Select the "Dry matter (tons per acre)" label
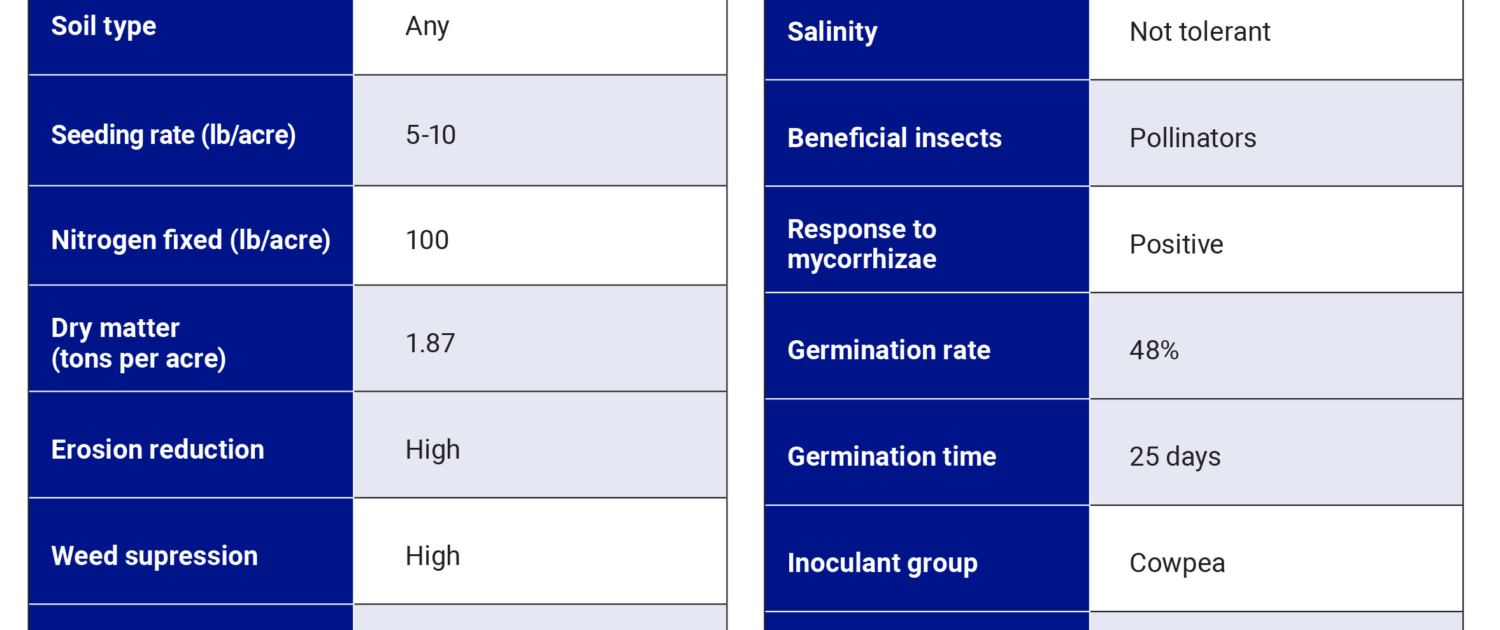The image size is (1500, 630). click(138, 343)
